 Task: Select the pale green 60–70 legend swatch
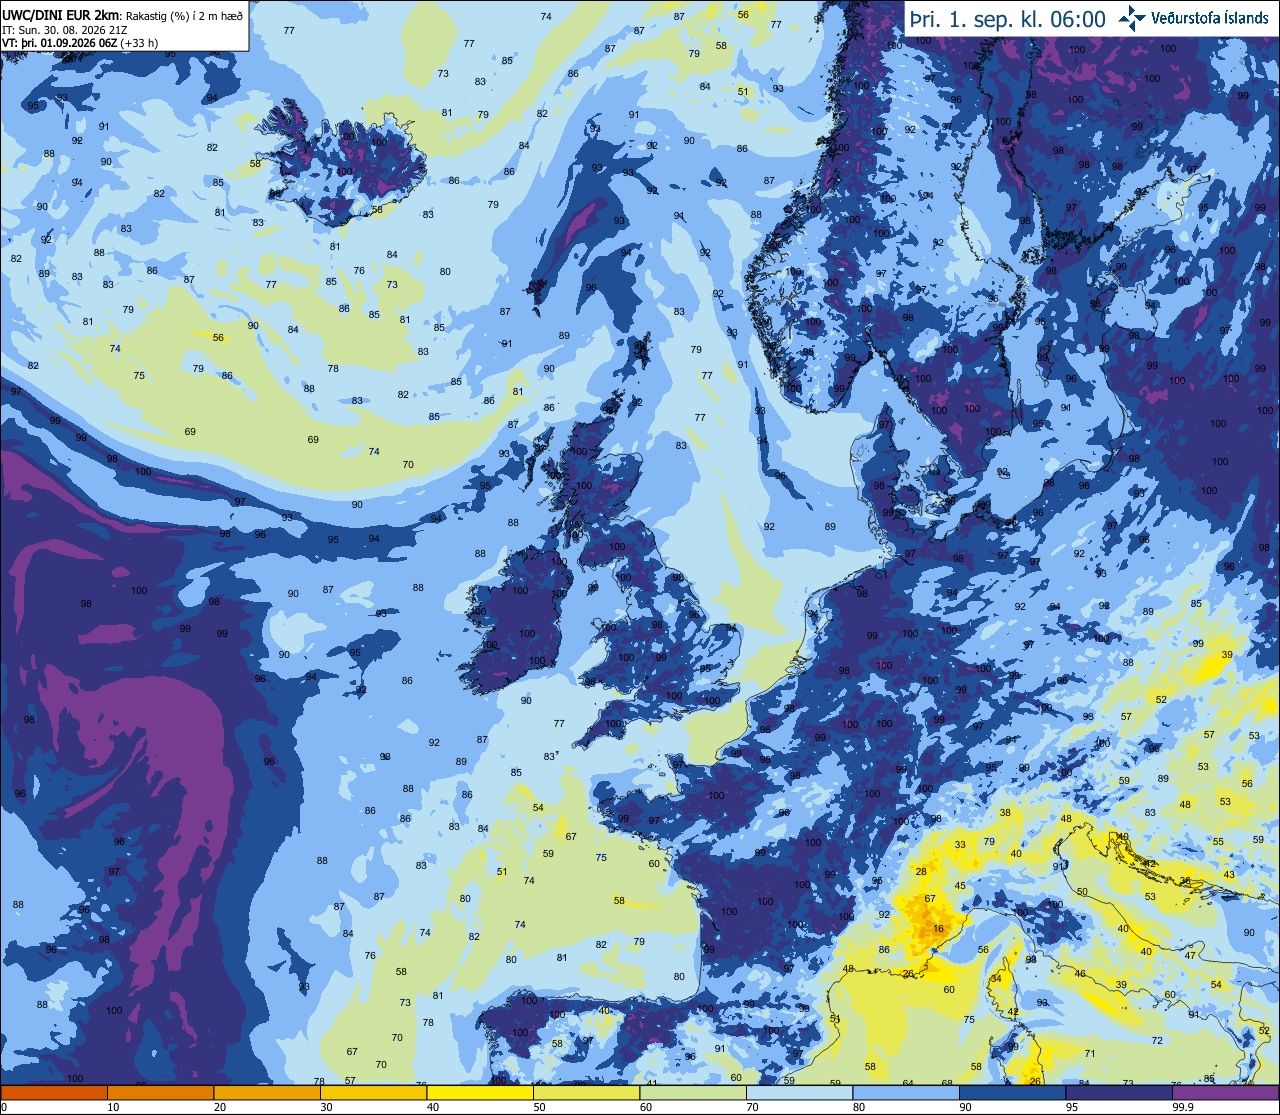click(x=693, y=1092)
